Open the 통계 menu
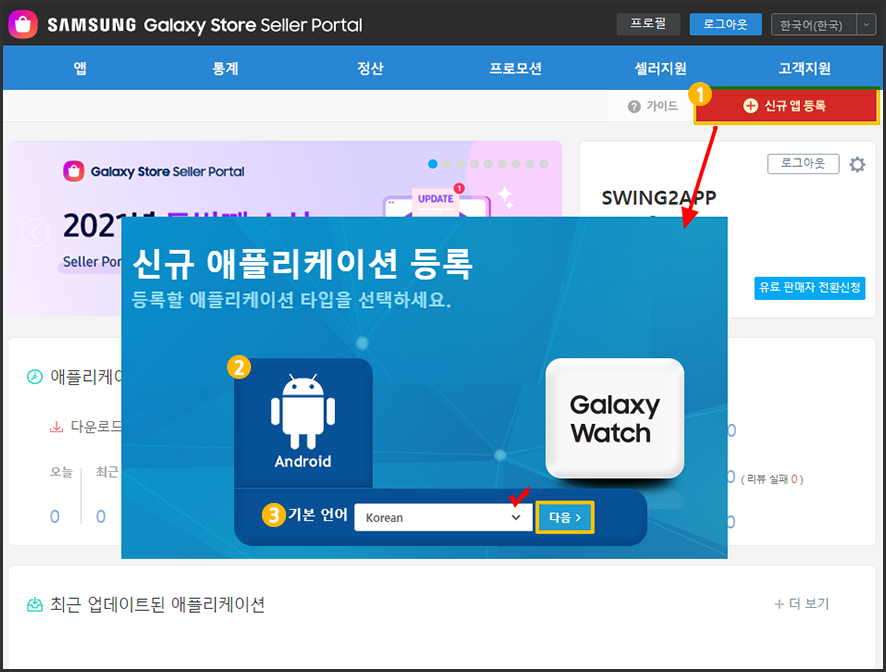The width and height of the screenshot is (886, 672). 225,69
